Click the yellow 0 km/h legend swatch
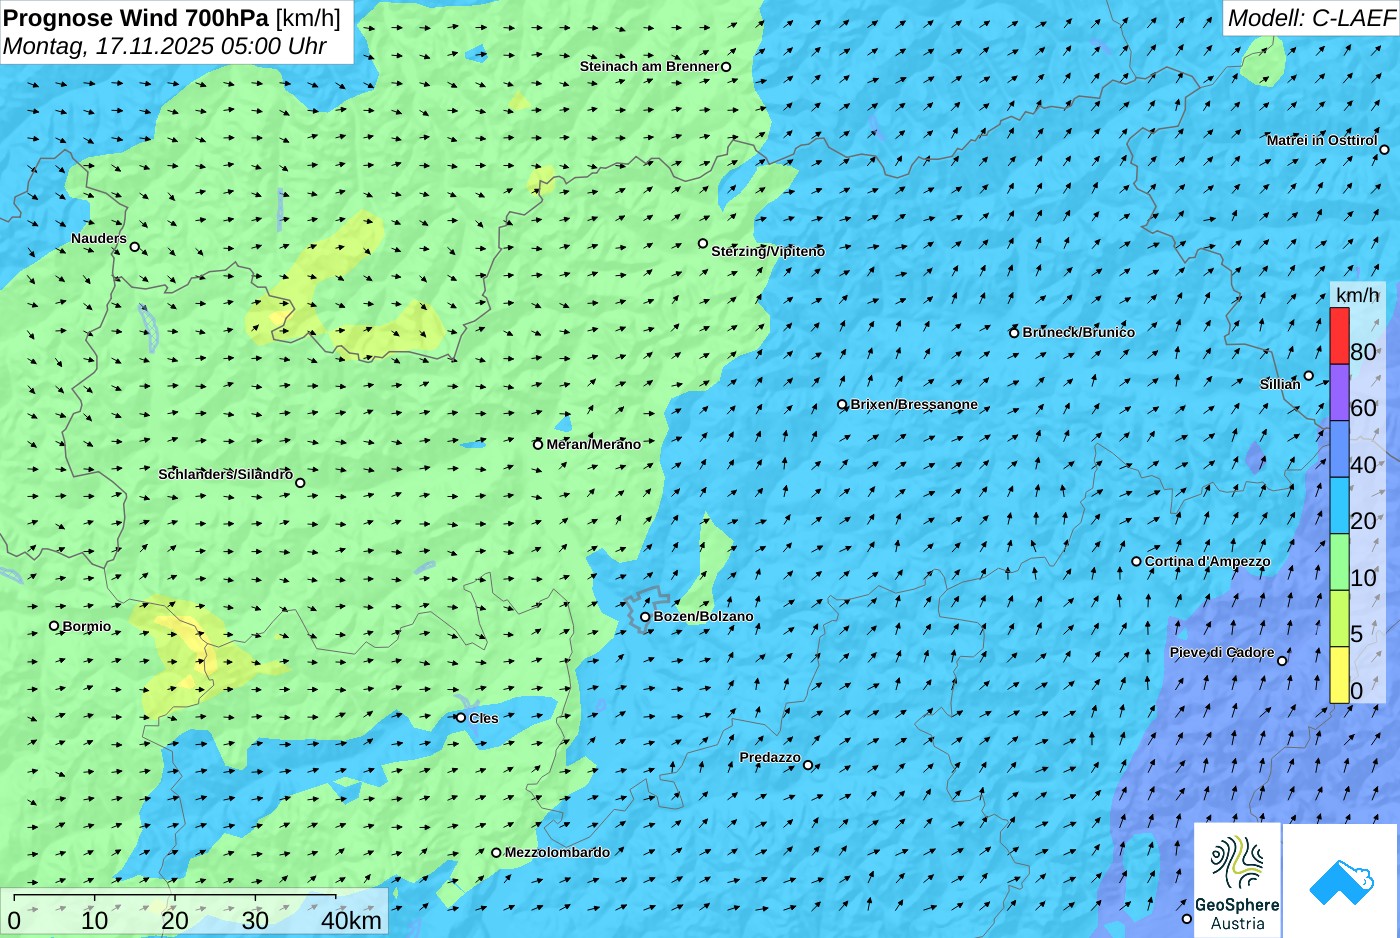This screenshot has width=1400, height=938. click(x=1339, y=675)
